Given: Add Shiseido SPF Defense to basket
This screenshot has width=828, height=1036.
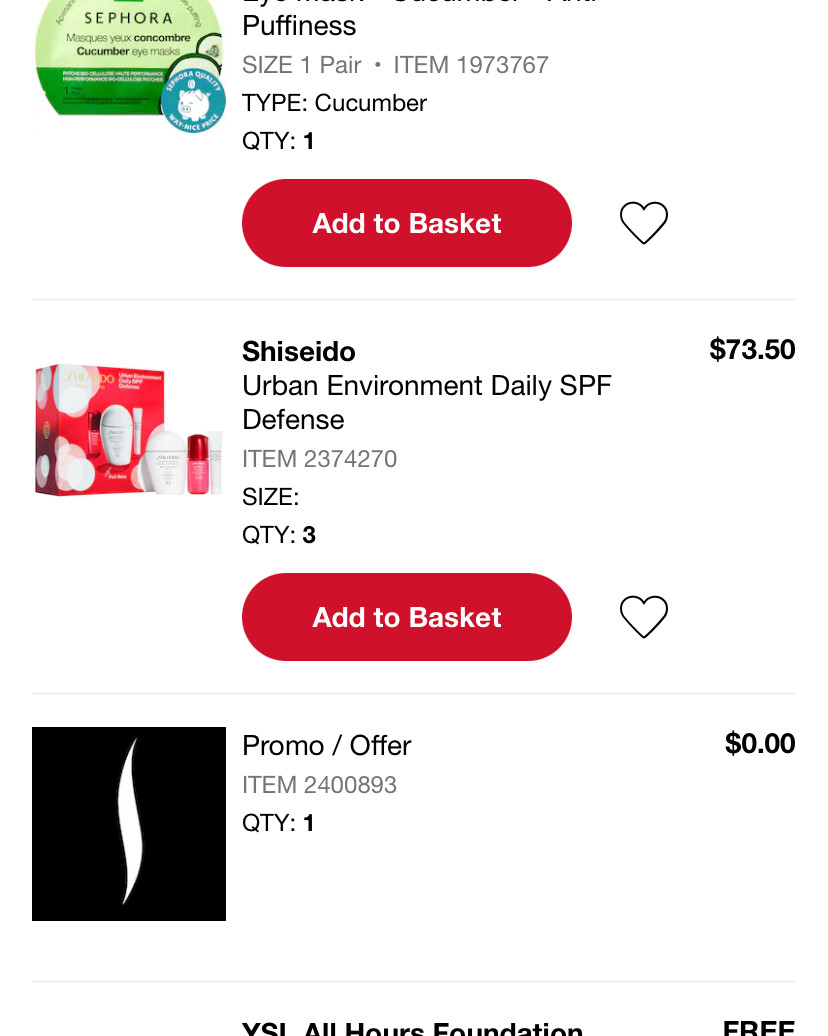Looking at the screenshot, I should click(x=406, y=616).
